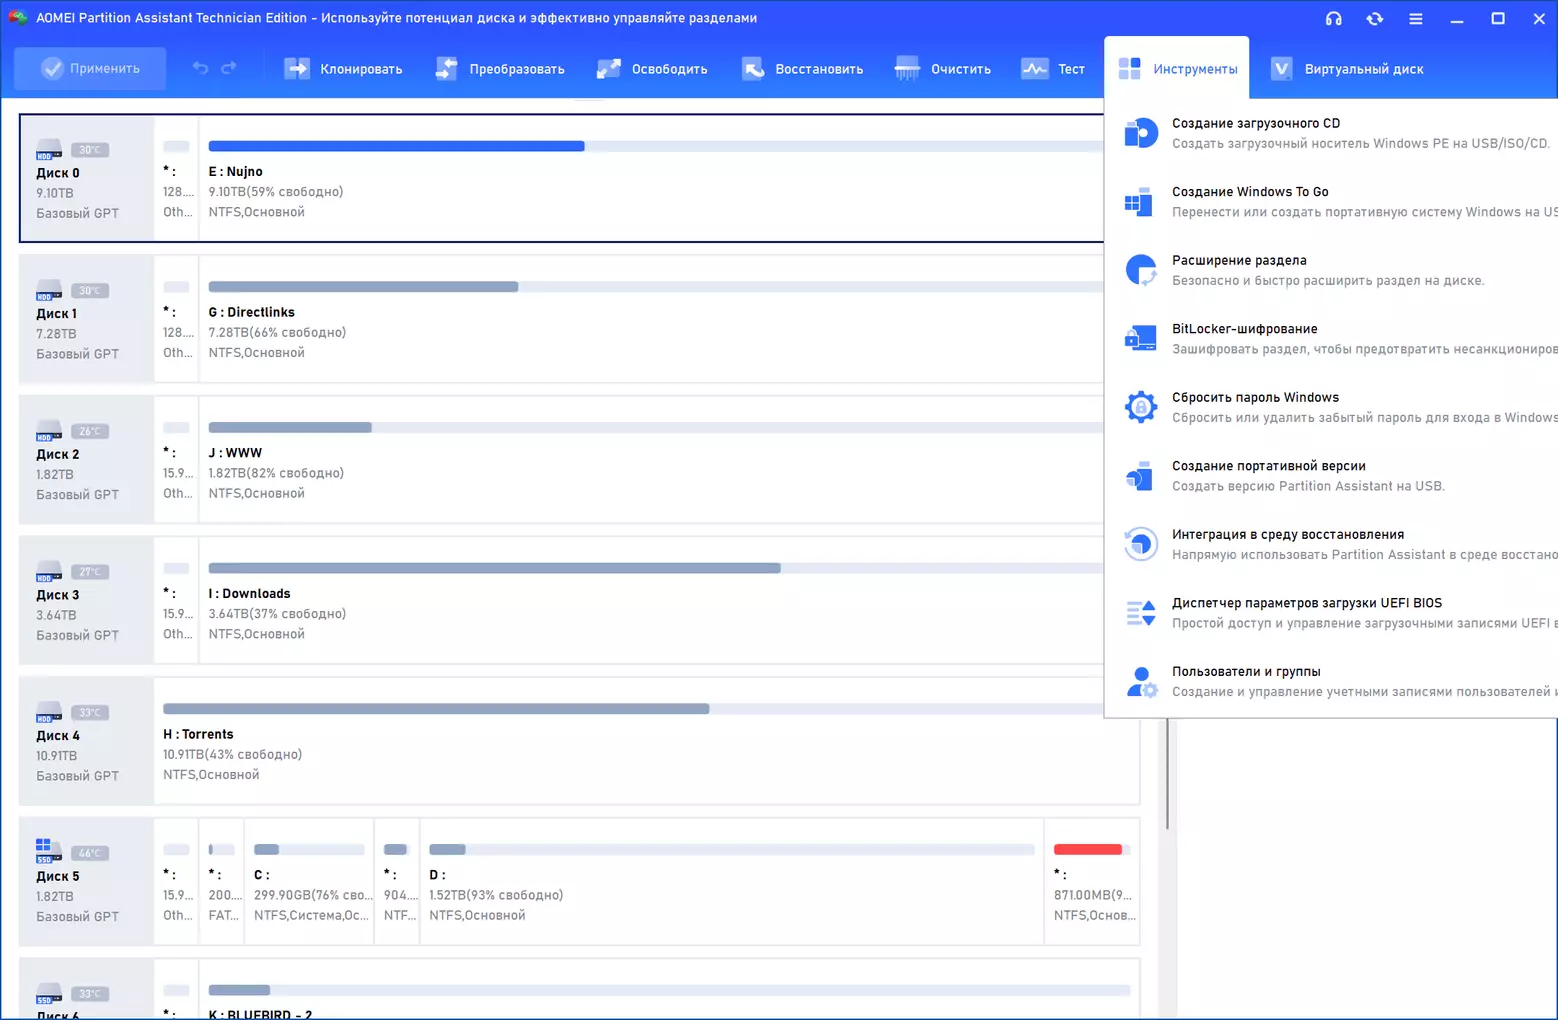Screen dimensions: 1558x1020
Task: Open the Клонировать (Clone) menu
Action: coord(343,69)
